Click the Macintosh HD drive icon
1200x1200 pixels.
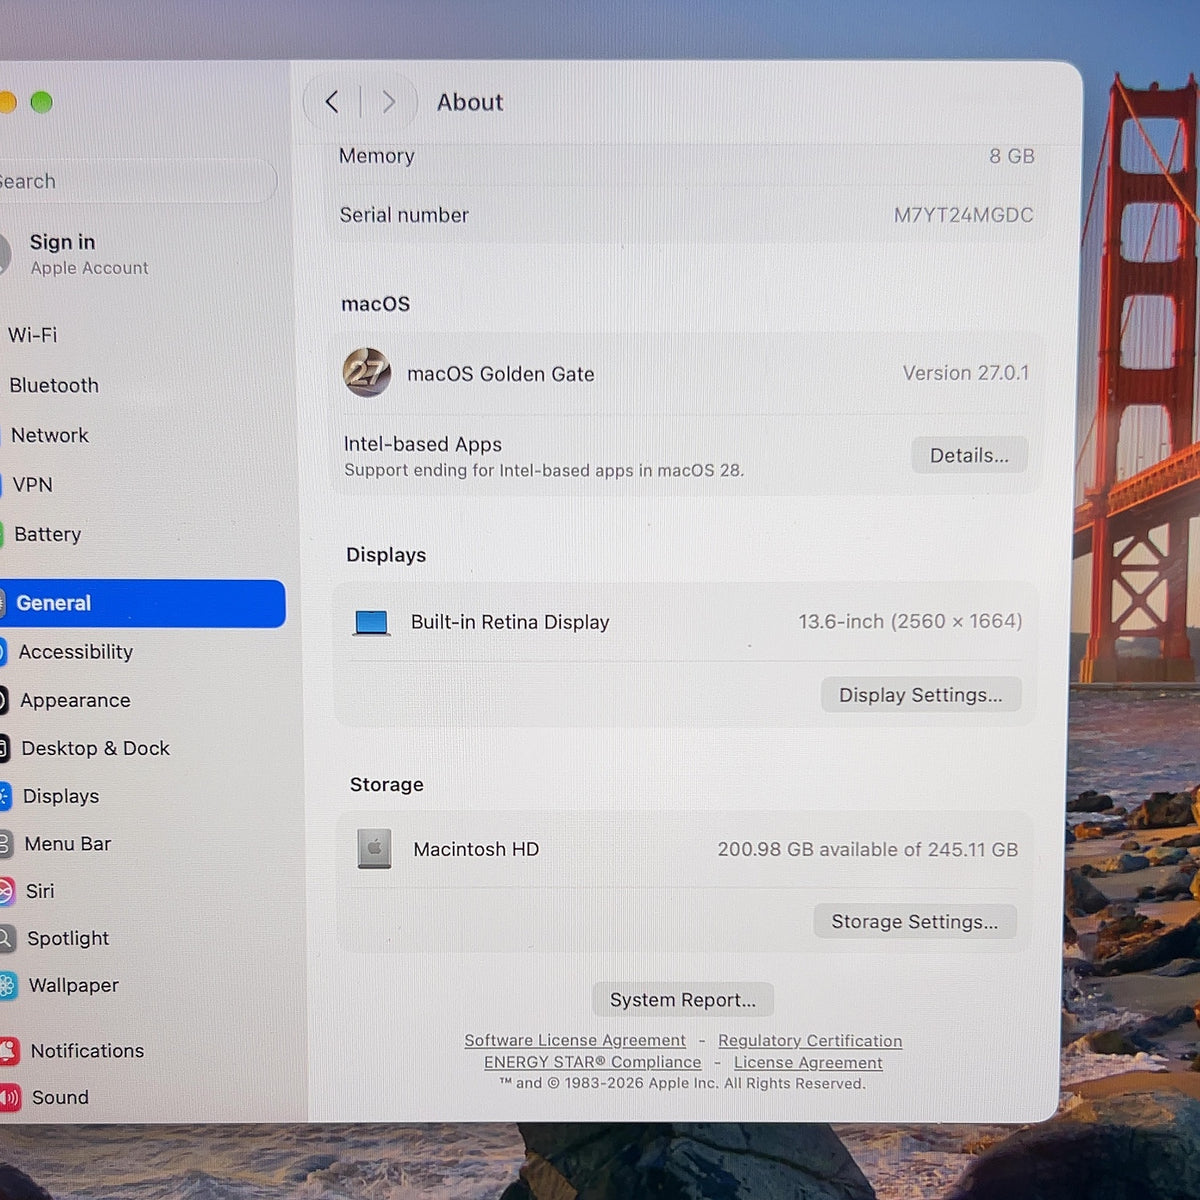tap(375, 849)
